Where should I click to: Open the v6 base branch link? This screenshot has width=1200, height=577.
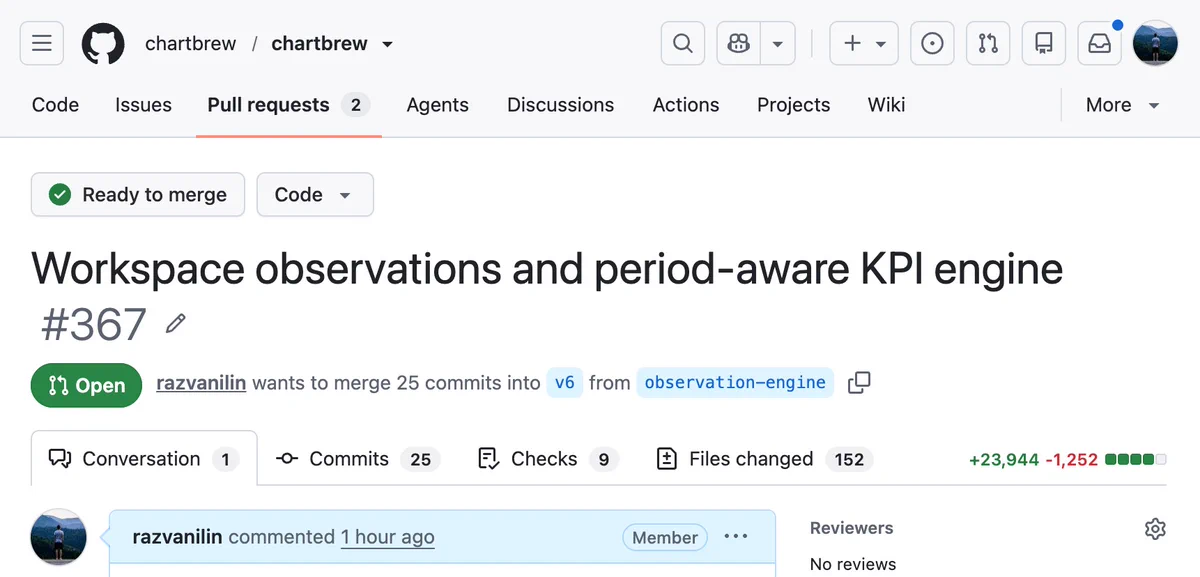point(564,383)
